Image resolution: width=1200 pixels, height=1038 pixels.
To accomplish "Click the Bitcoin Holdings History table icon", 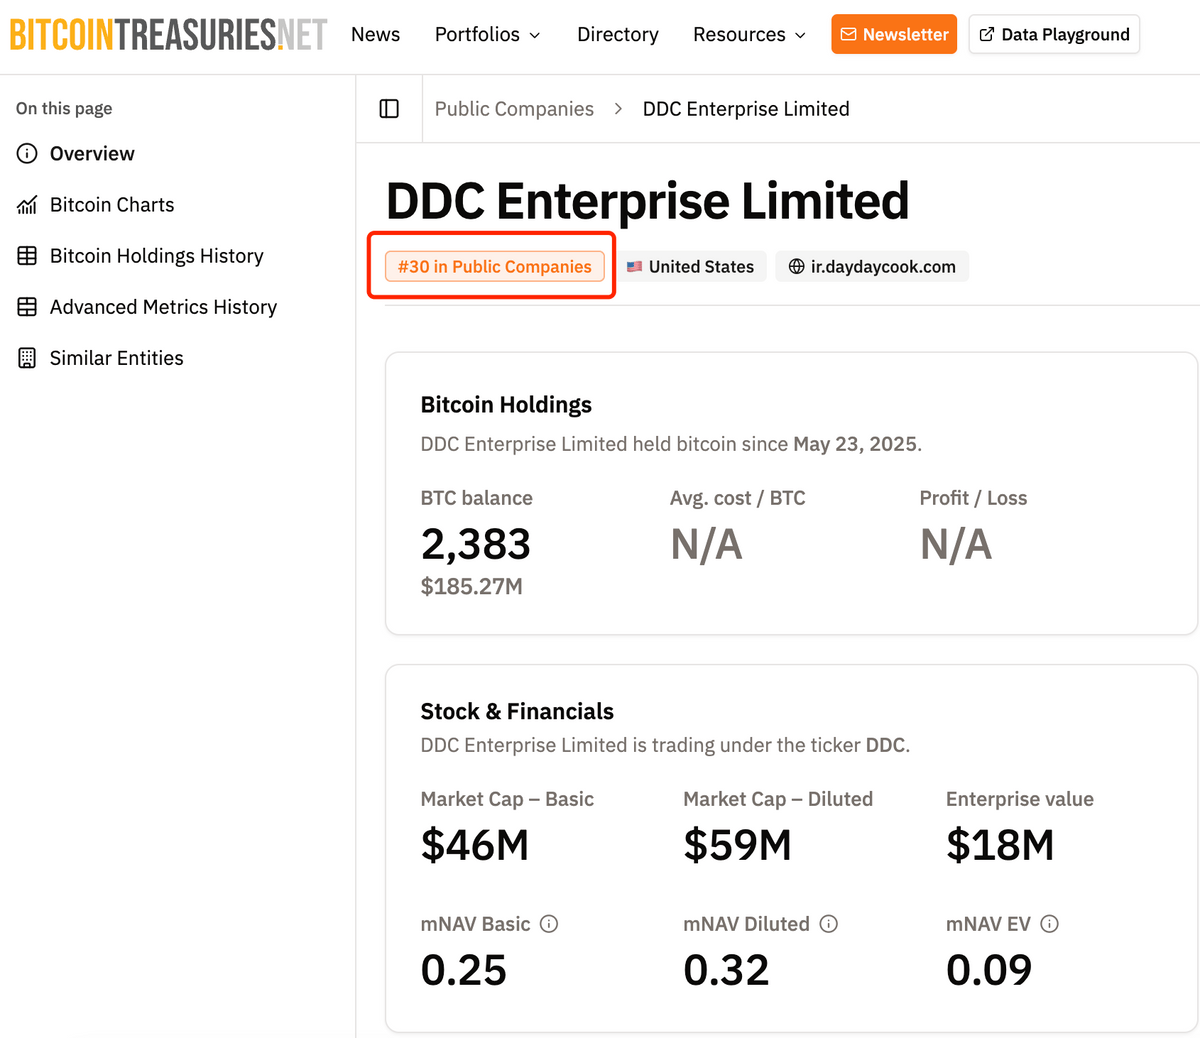I will click(27, 255).
